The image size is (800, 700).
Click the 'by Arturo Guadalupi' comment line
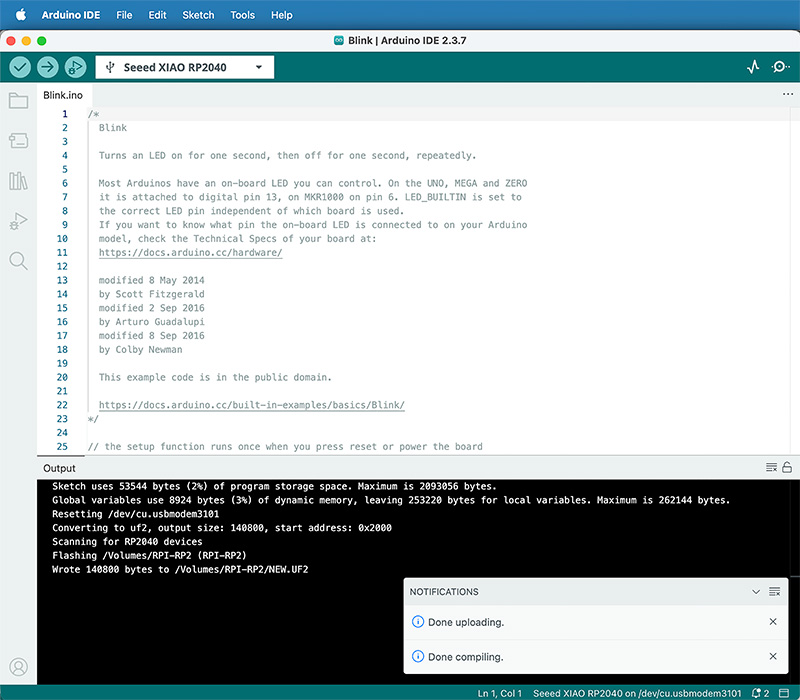152,322
